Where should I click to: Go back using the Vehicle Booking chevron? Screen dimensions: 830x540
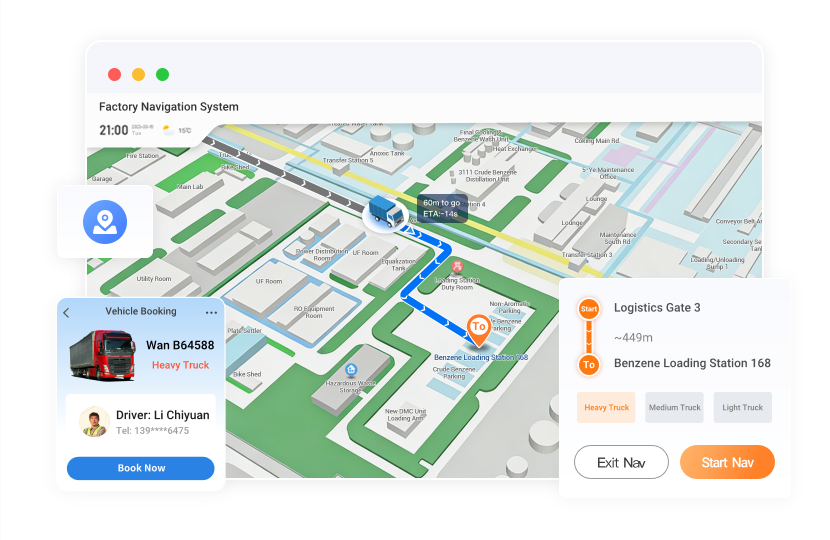(67, 312)
